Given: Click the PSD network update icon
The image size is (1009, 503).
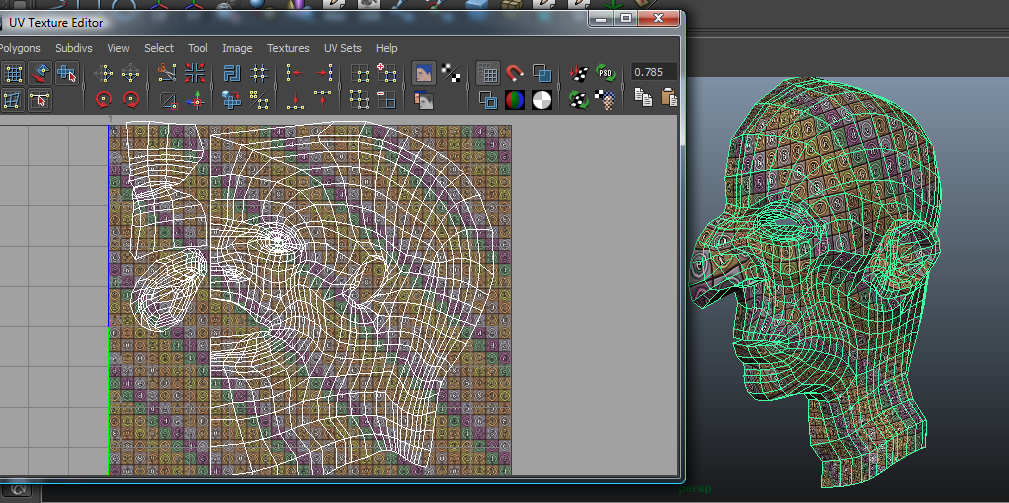Looking at the screenshot, I should [605, 73].
